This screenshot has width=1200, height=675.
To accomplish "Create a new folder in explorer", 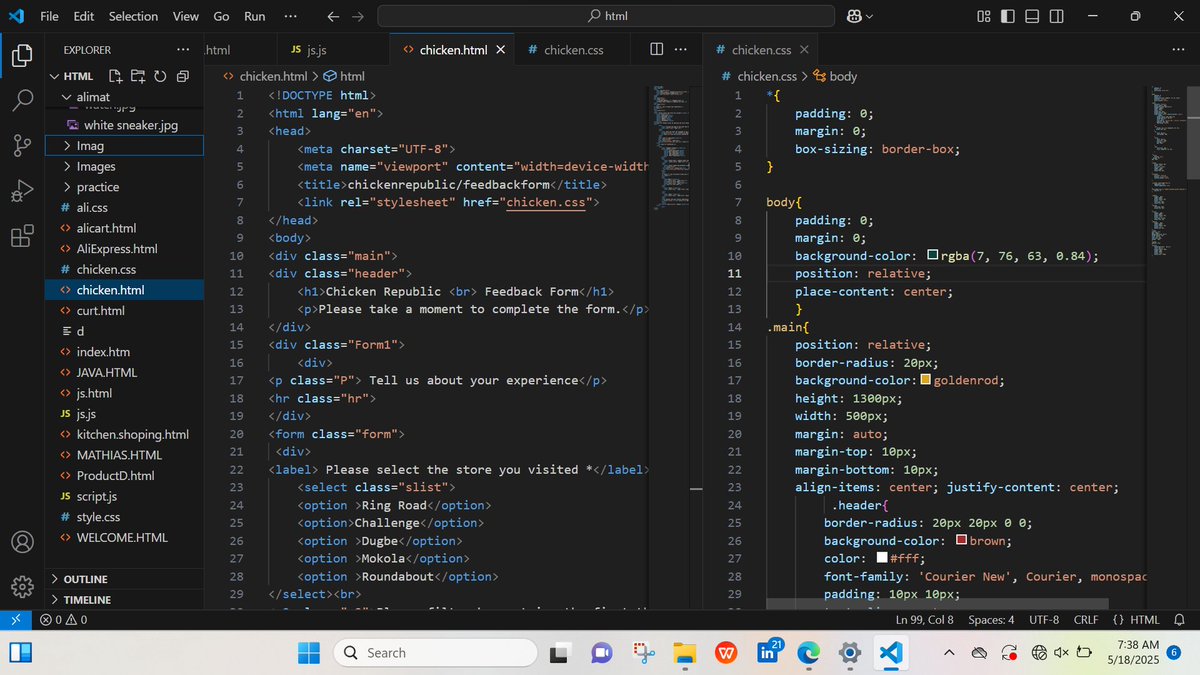I will tap(137, 76).
